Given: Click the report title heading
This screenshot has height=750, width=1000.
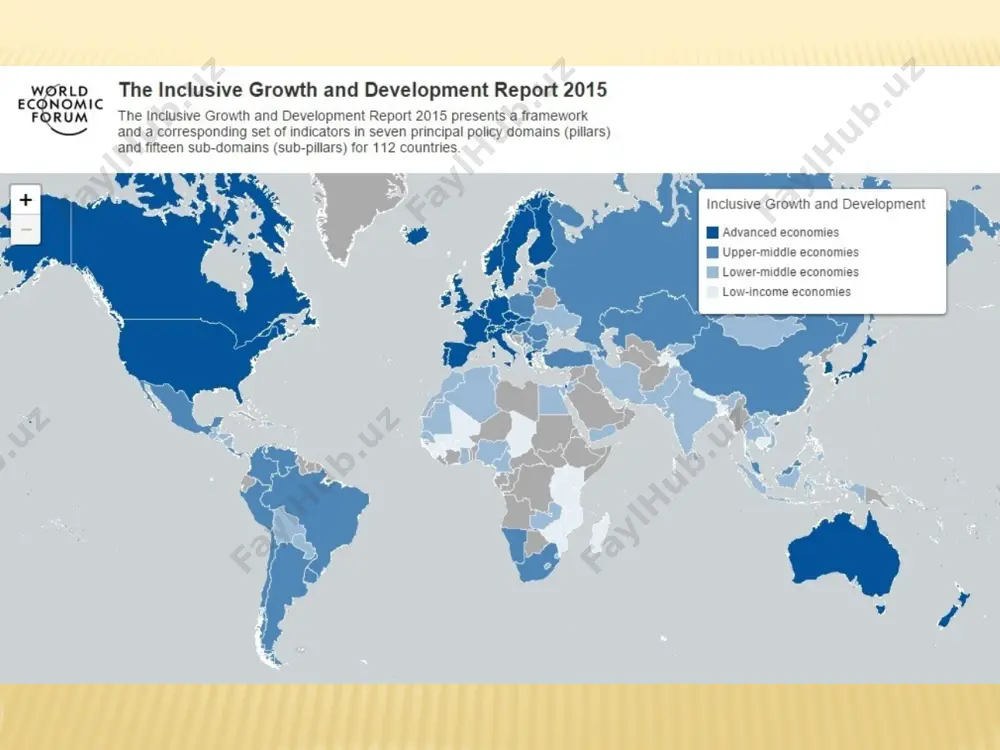Looking at the screenshot, I should (362, 89).
